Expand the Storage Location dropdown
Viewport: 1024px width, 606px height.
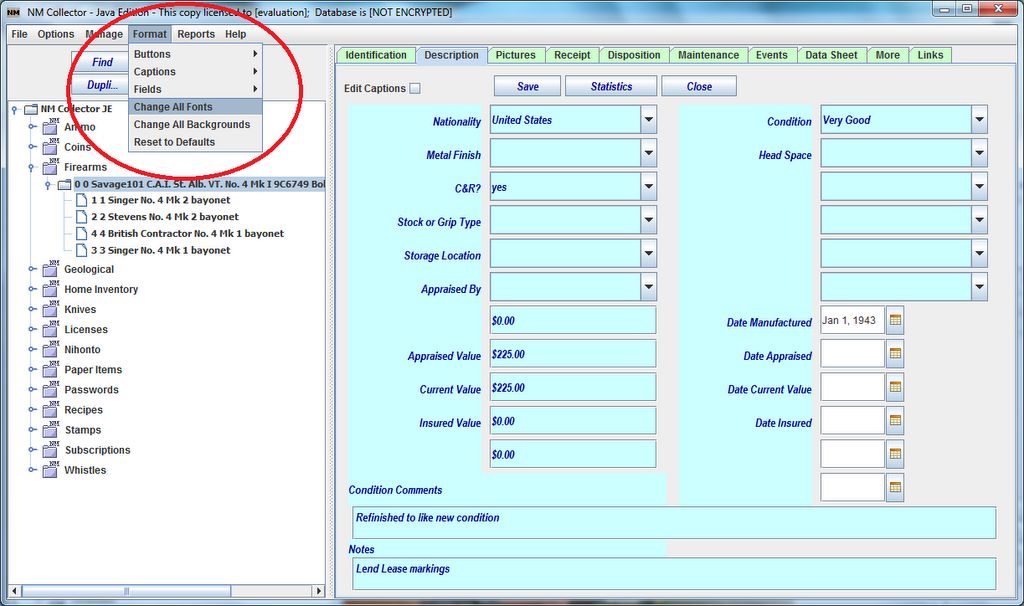[649, 254]
